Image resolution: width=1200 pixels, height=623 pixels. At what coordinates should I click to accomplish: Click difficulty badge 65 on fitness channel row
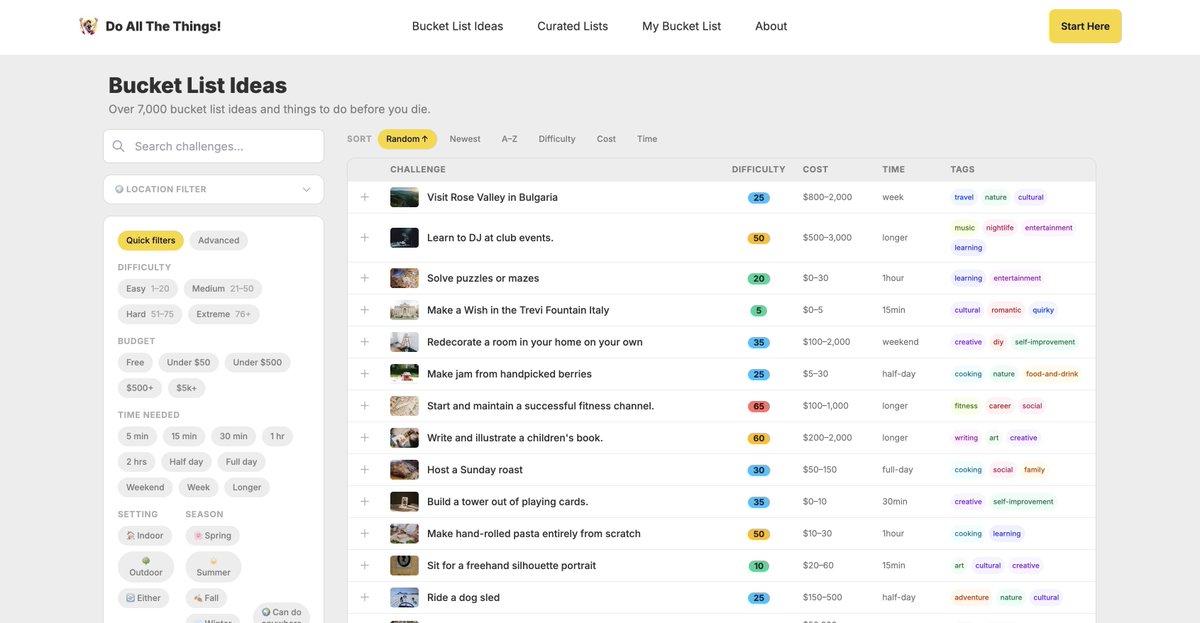(759, 406)
